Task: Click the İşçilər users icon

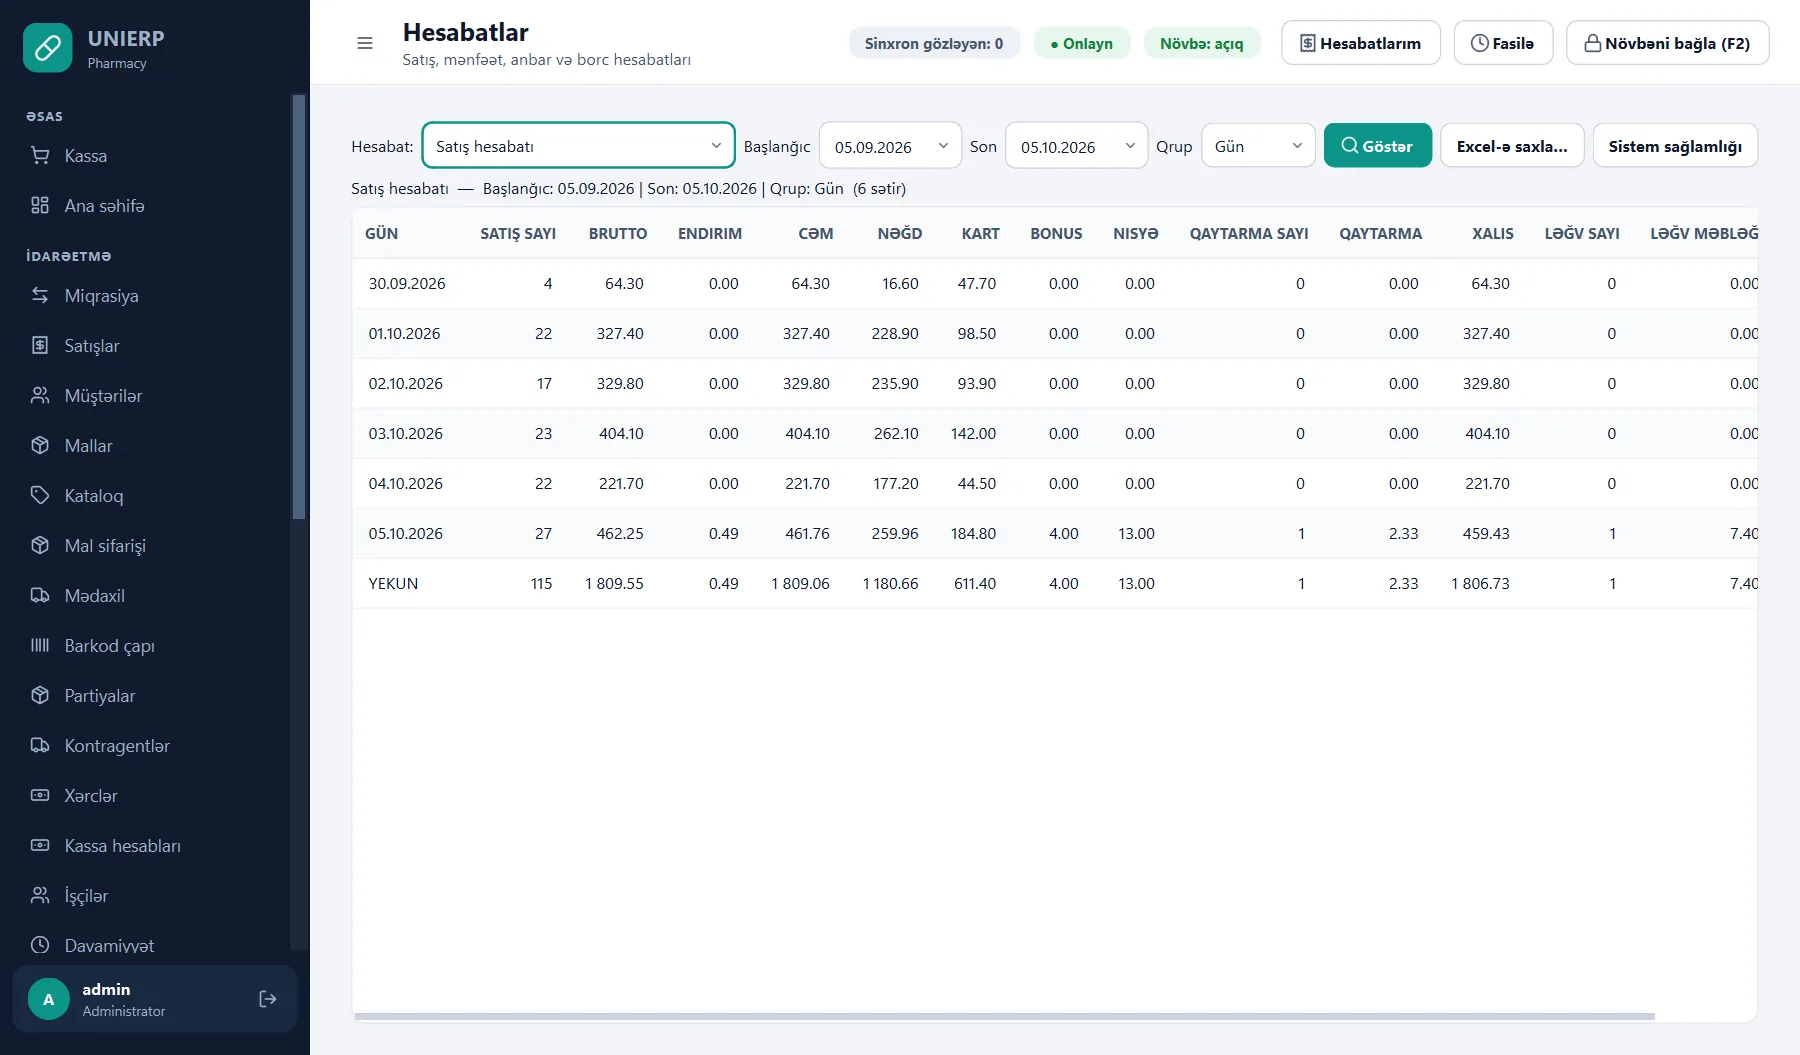Action: pyautogui.click(x=40, y=895)
